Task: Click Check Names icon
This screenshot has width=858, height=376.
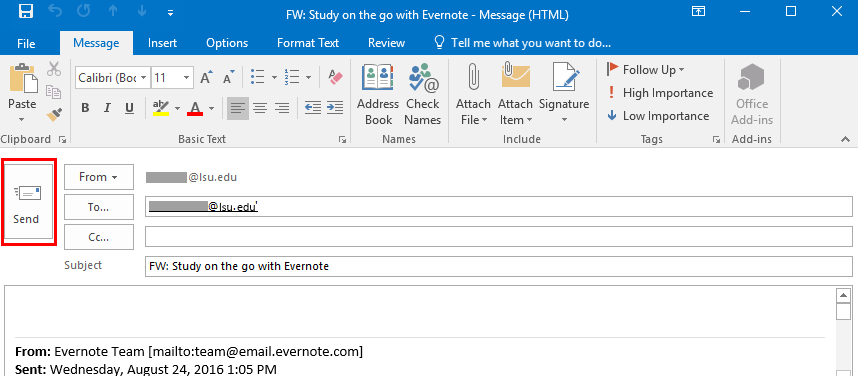Action: click(x=424, y=94)
